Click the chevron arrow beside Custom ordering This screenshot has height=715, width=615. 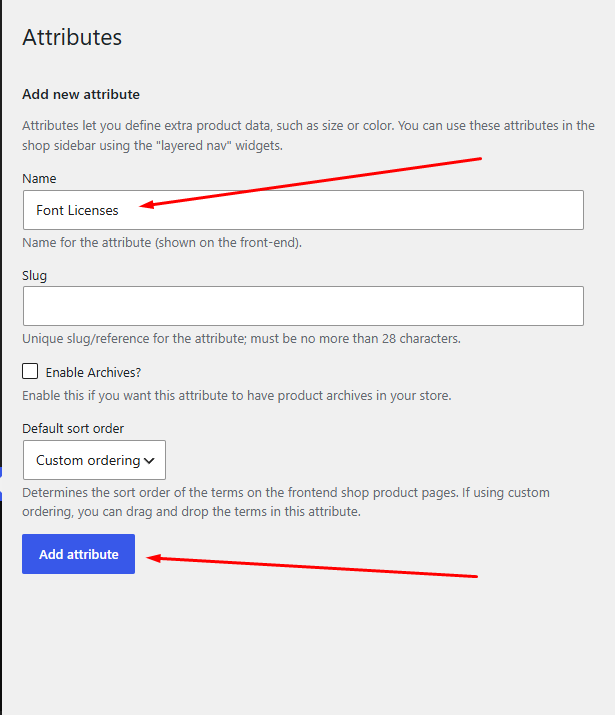coord(150,461)
